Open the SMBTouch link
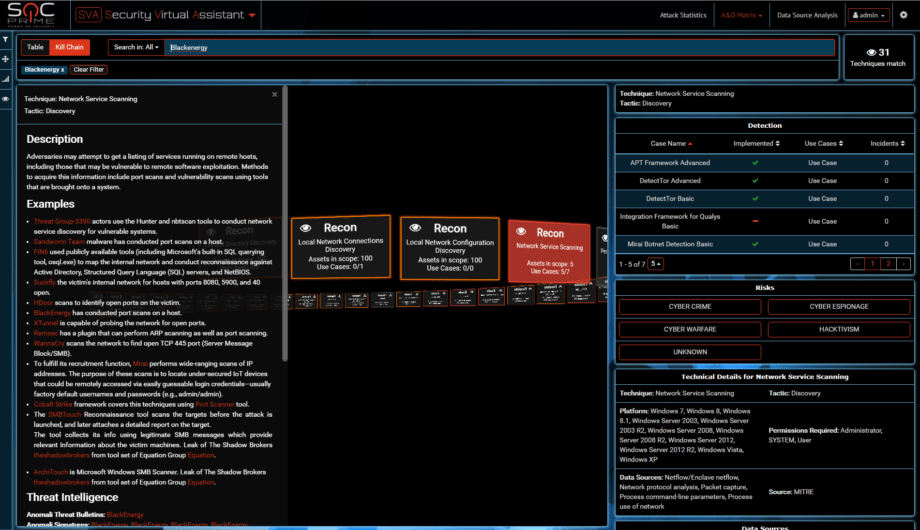The height and width of the screenshot is (530, 920). click(65, 414)
